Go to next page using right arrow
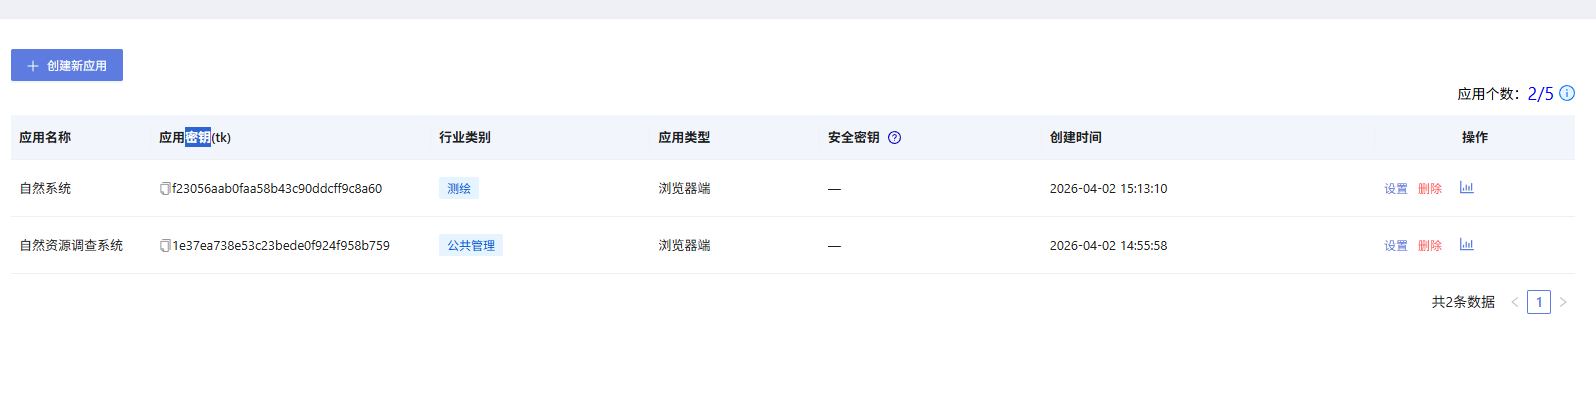 click(x=1563, y=302)
